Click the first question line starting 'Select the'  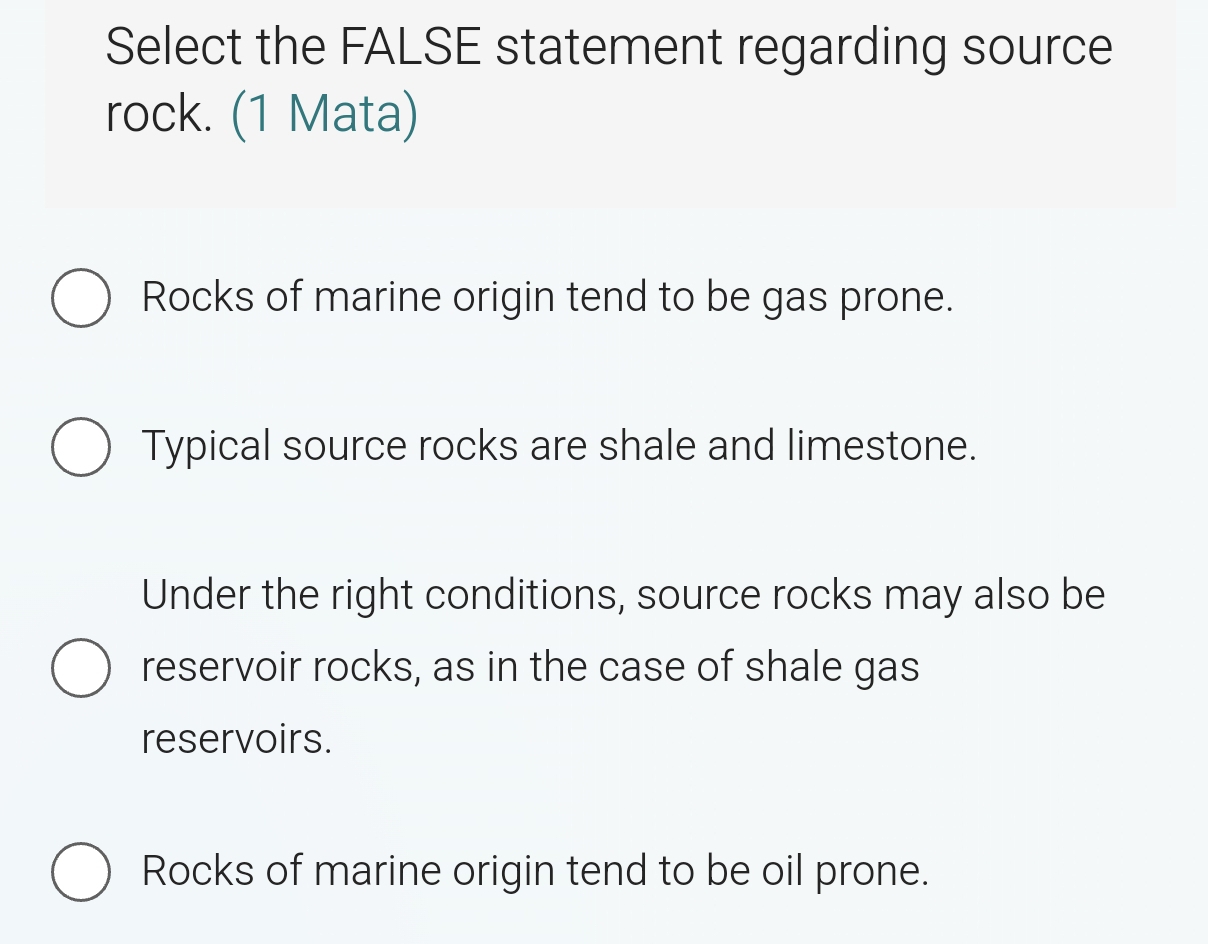coord(608,47)
